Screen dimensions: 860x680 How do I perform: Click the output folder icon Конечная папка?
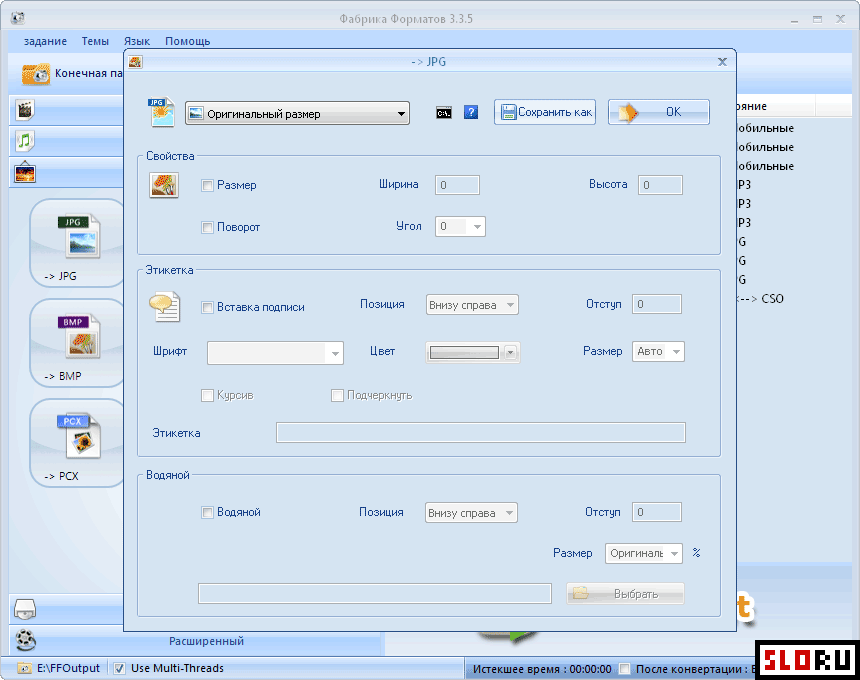click(36, 74)
